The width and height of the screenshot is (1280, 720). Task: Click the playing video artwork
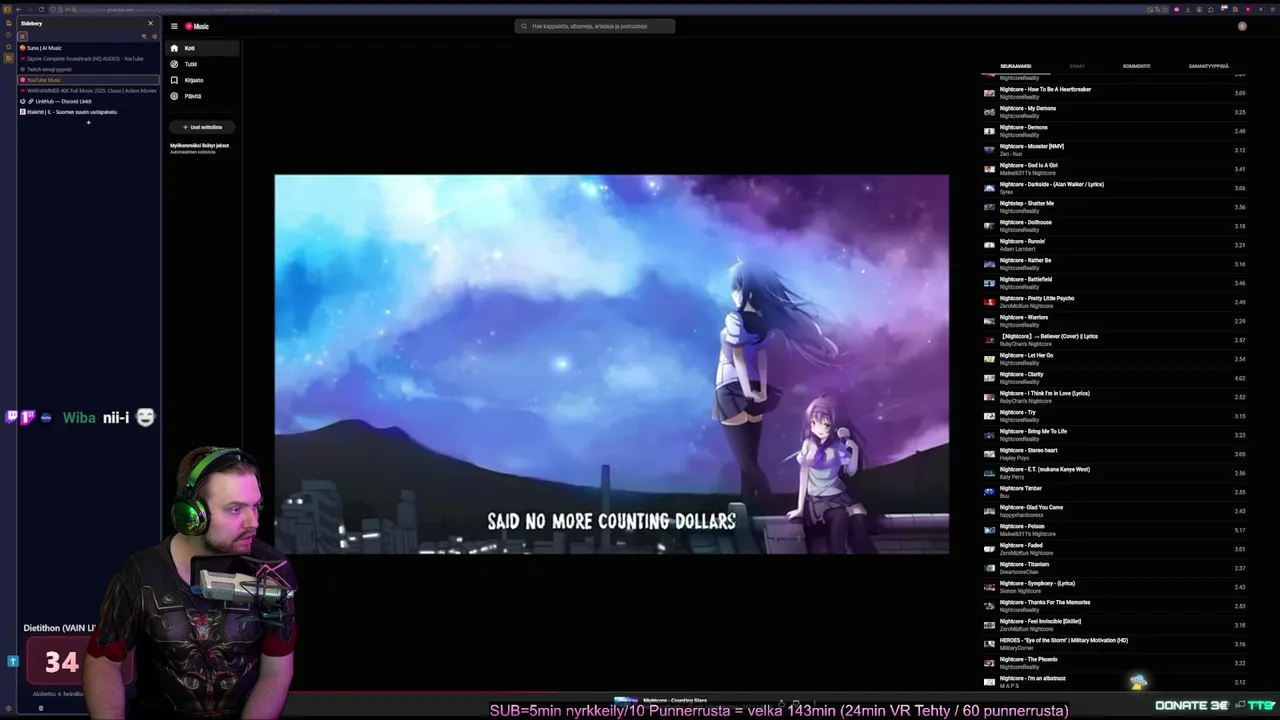[x=612, y=365]
